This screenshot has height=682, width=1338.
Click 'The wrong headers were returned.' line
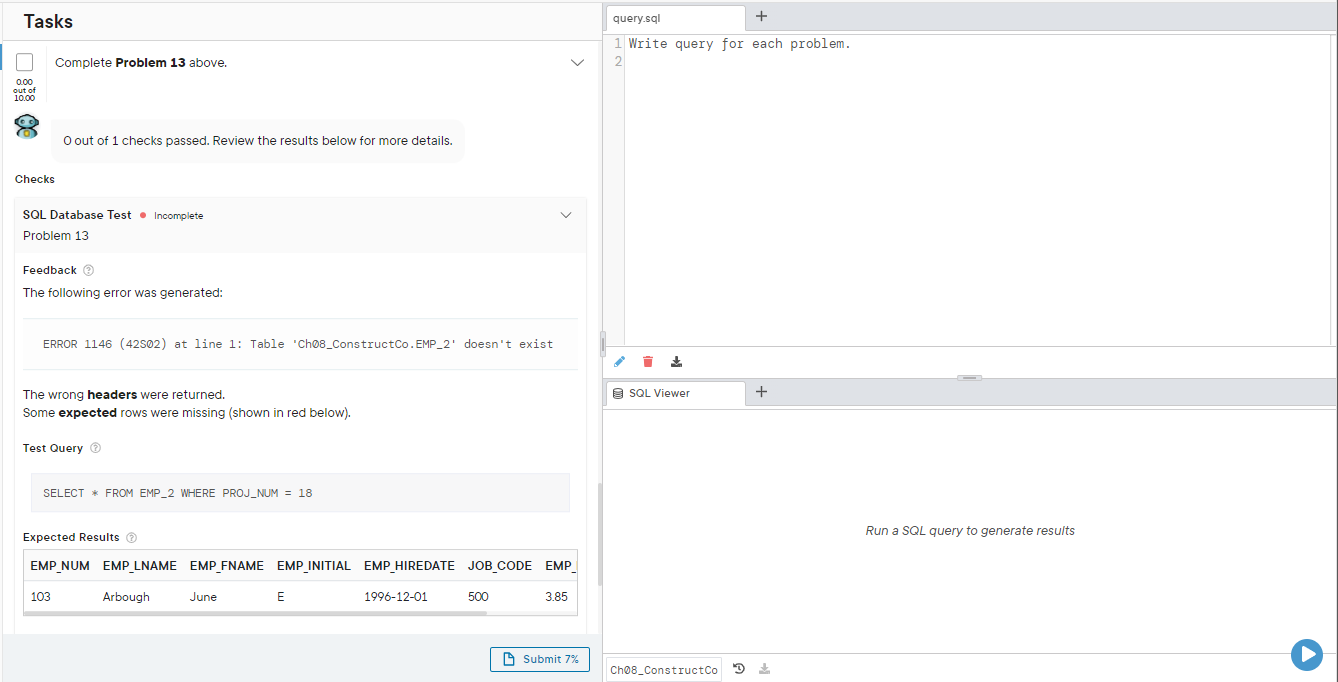pos(124,394)
